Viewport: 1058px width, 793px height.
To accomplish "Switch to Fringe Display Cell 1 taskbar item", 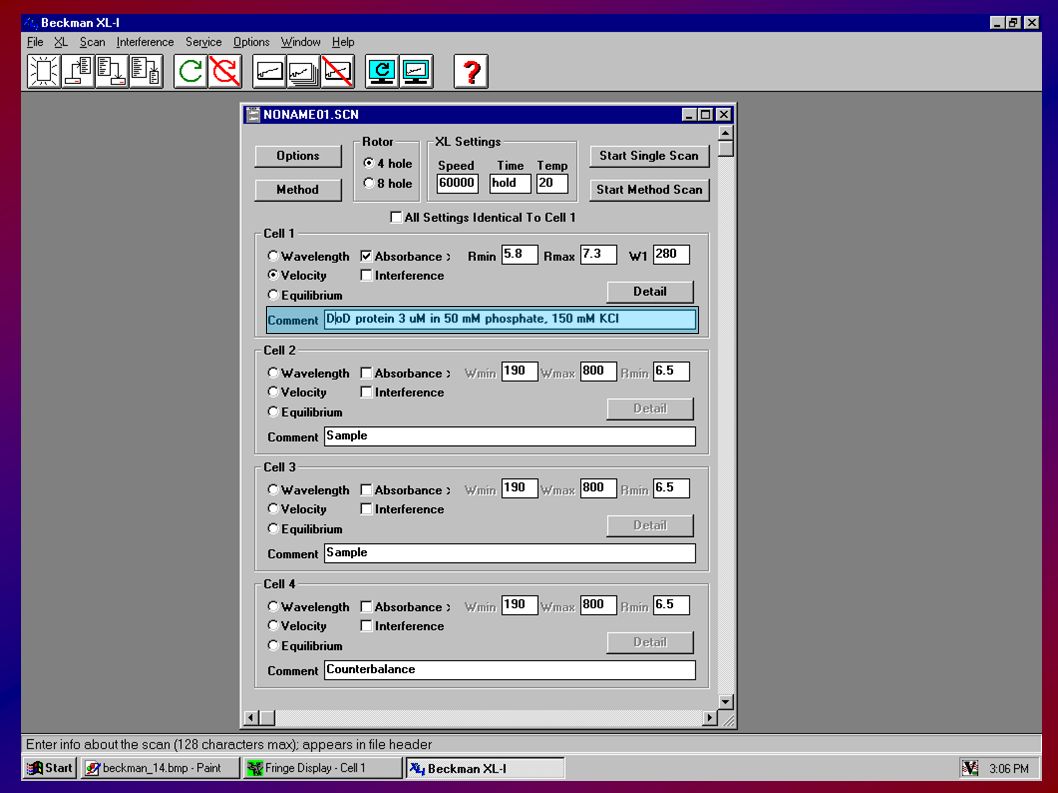I will [322, 768].
